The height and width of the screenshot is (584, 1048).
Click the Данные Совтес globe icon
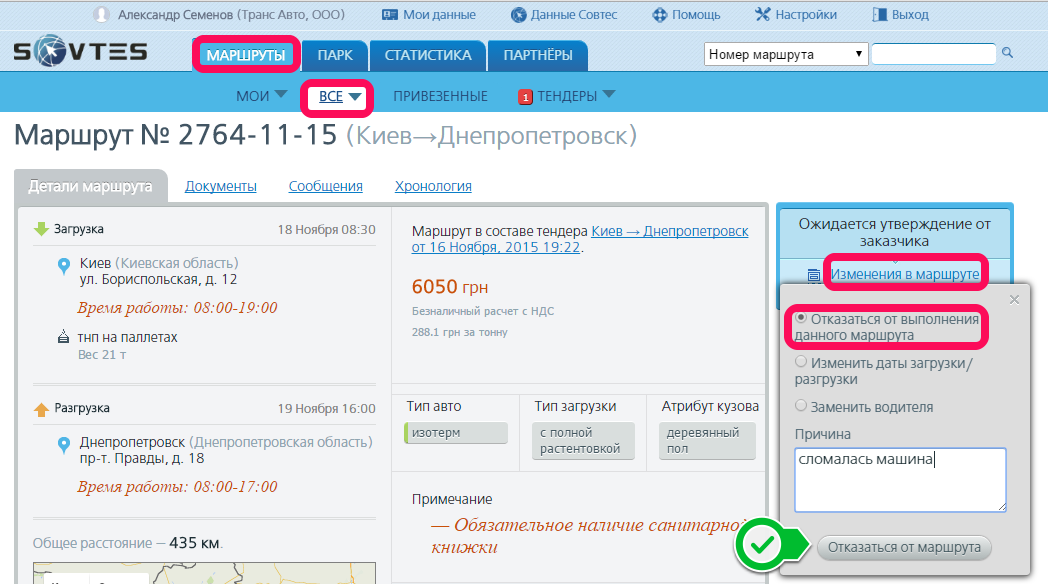pos(518,15)
